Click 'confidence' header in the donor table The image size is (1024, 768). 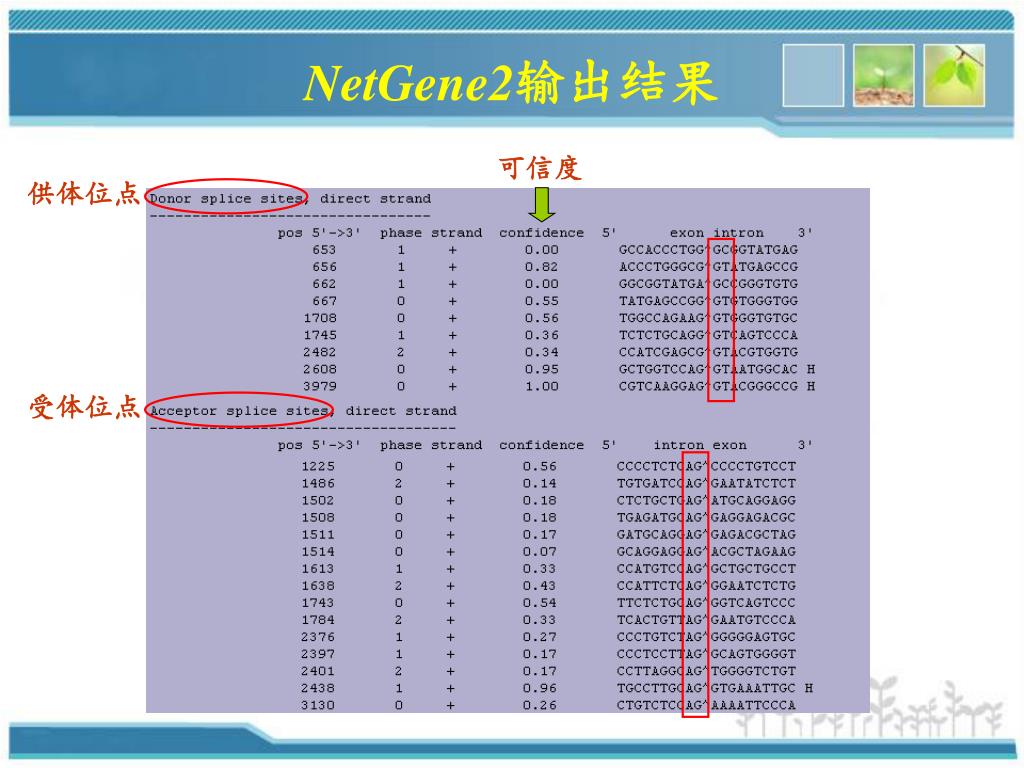[541, 232]
